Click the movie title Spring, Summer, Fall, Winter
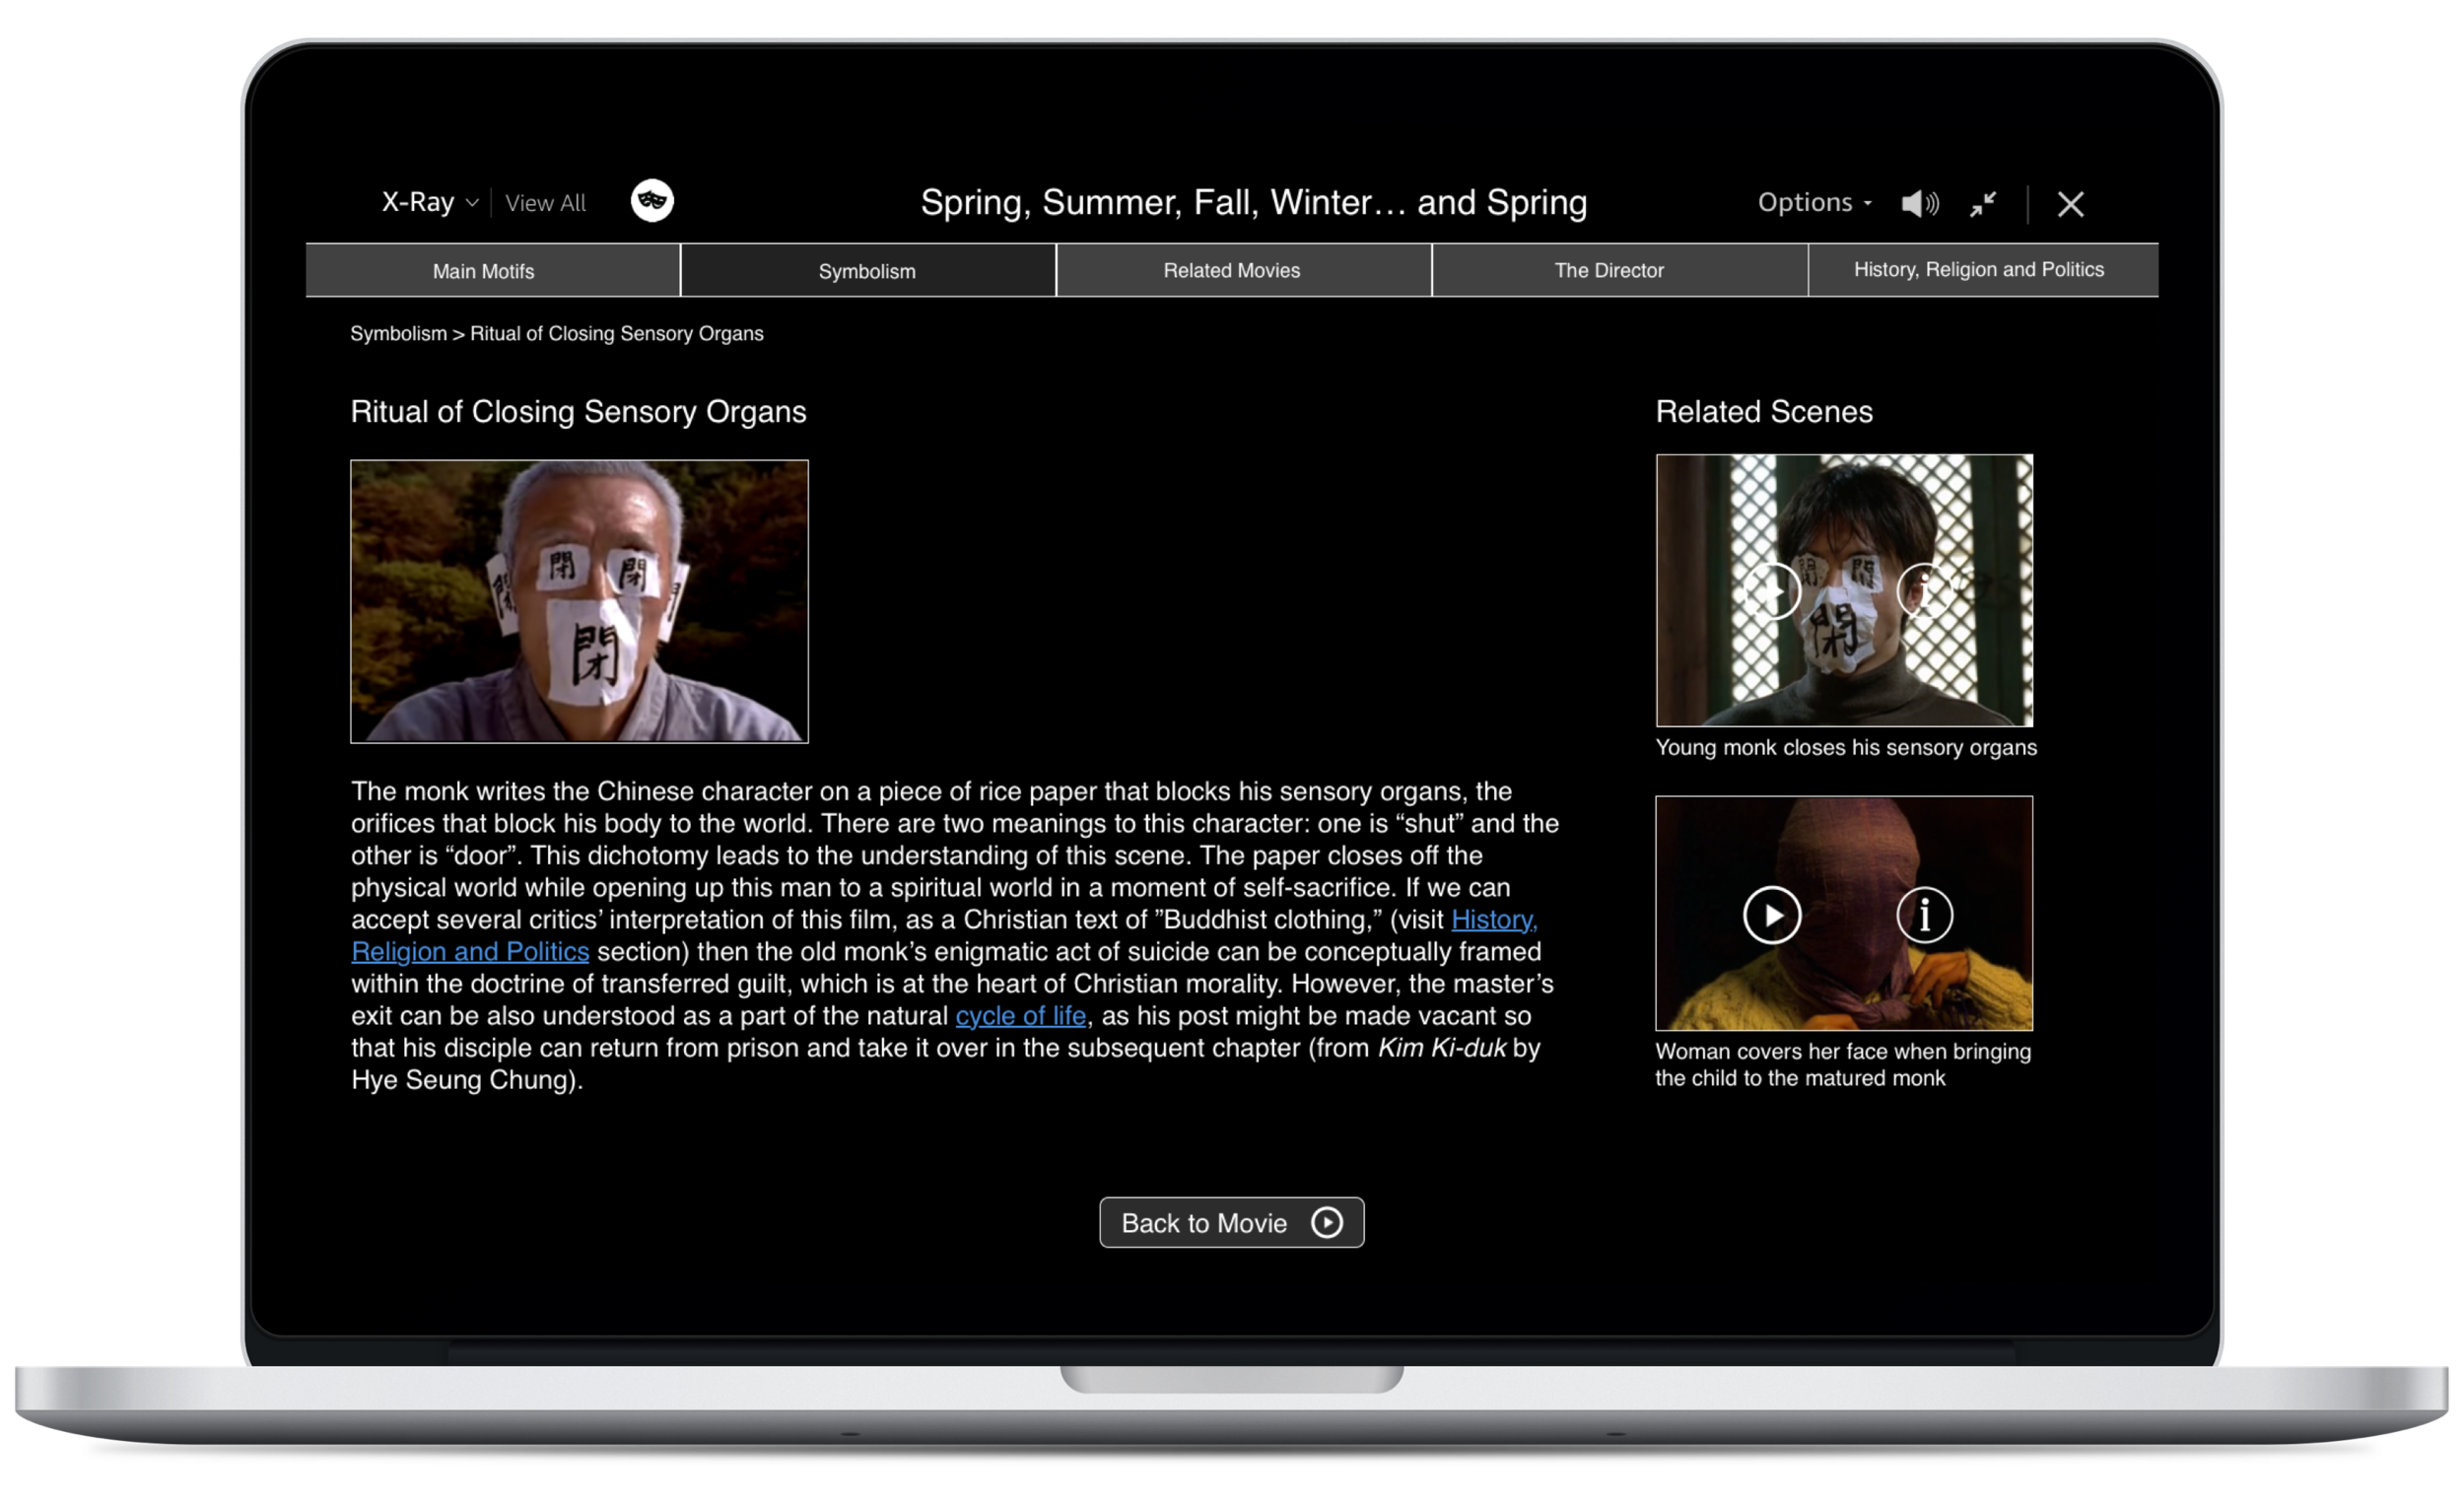Image resolution: width=2464 pixels, height=1503 pixels. (x=1253, y=203)
